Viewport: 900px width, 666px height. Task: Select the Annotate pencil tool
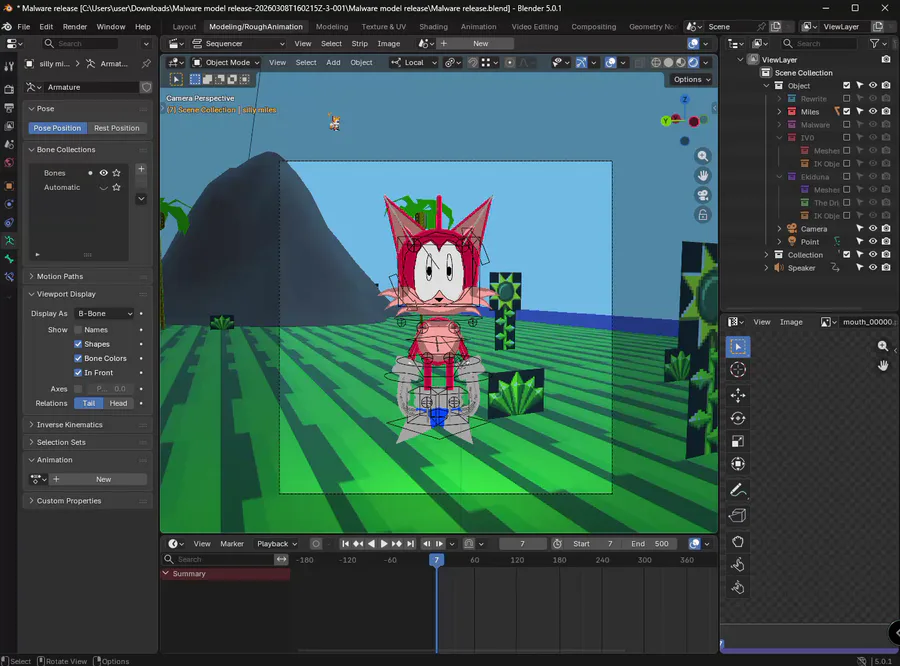point(738,490)
